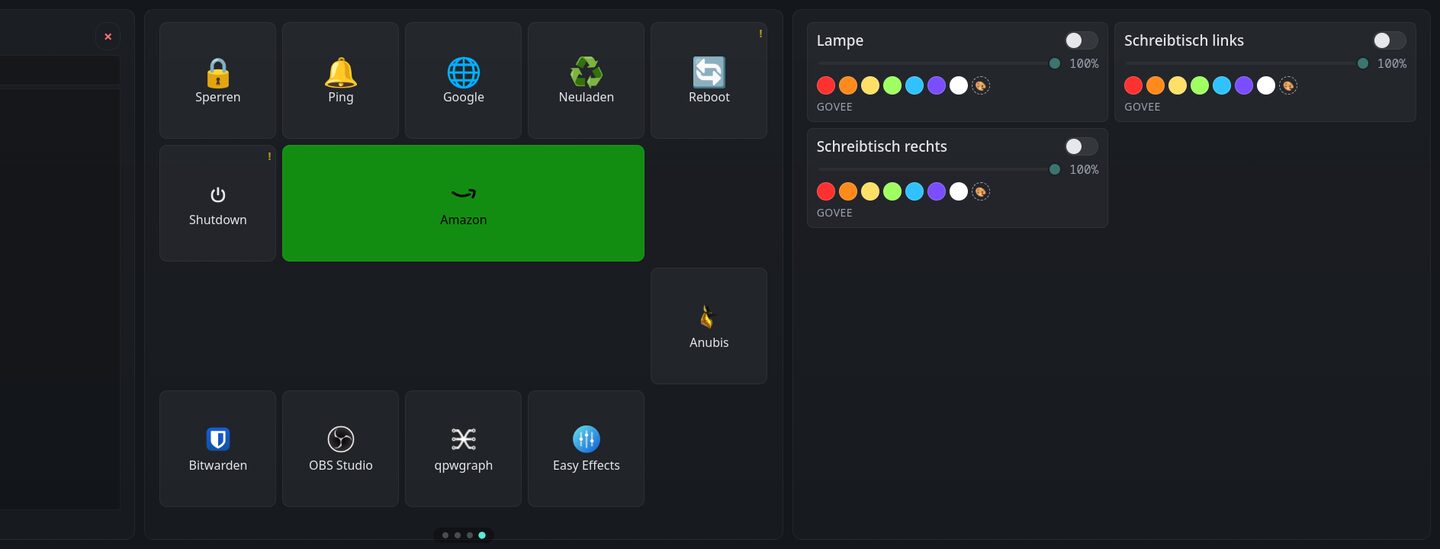Set Lampe color to purple
1440x549 pixels.
tap(936, 86)
